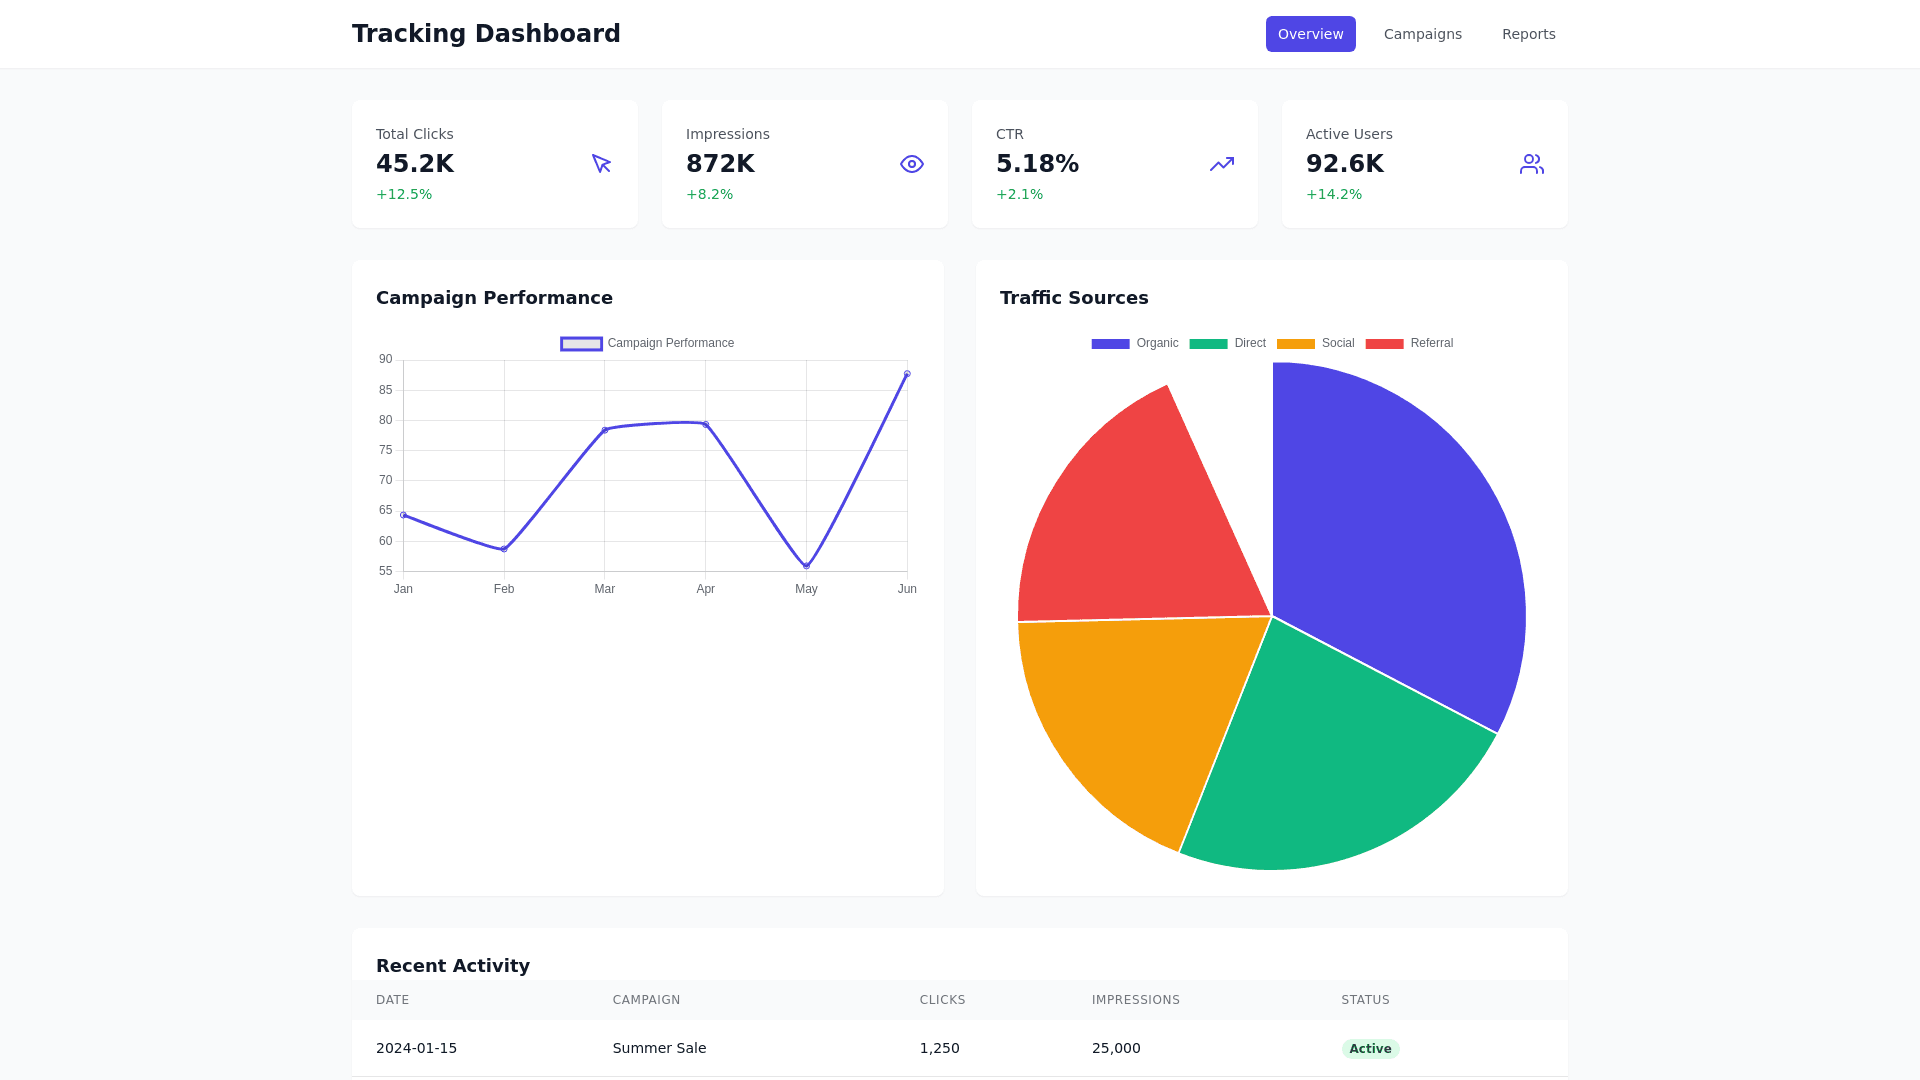Select the Overview navigation button
Screen dimensions: 1920x1080
[1310, 33]
